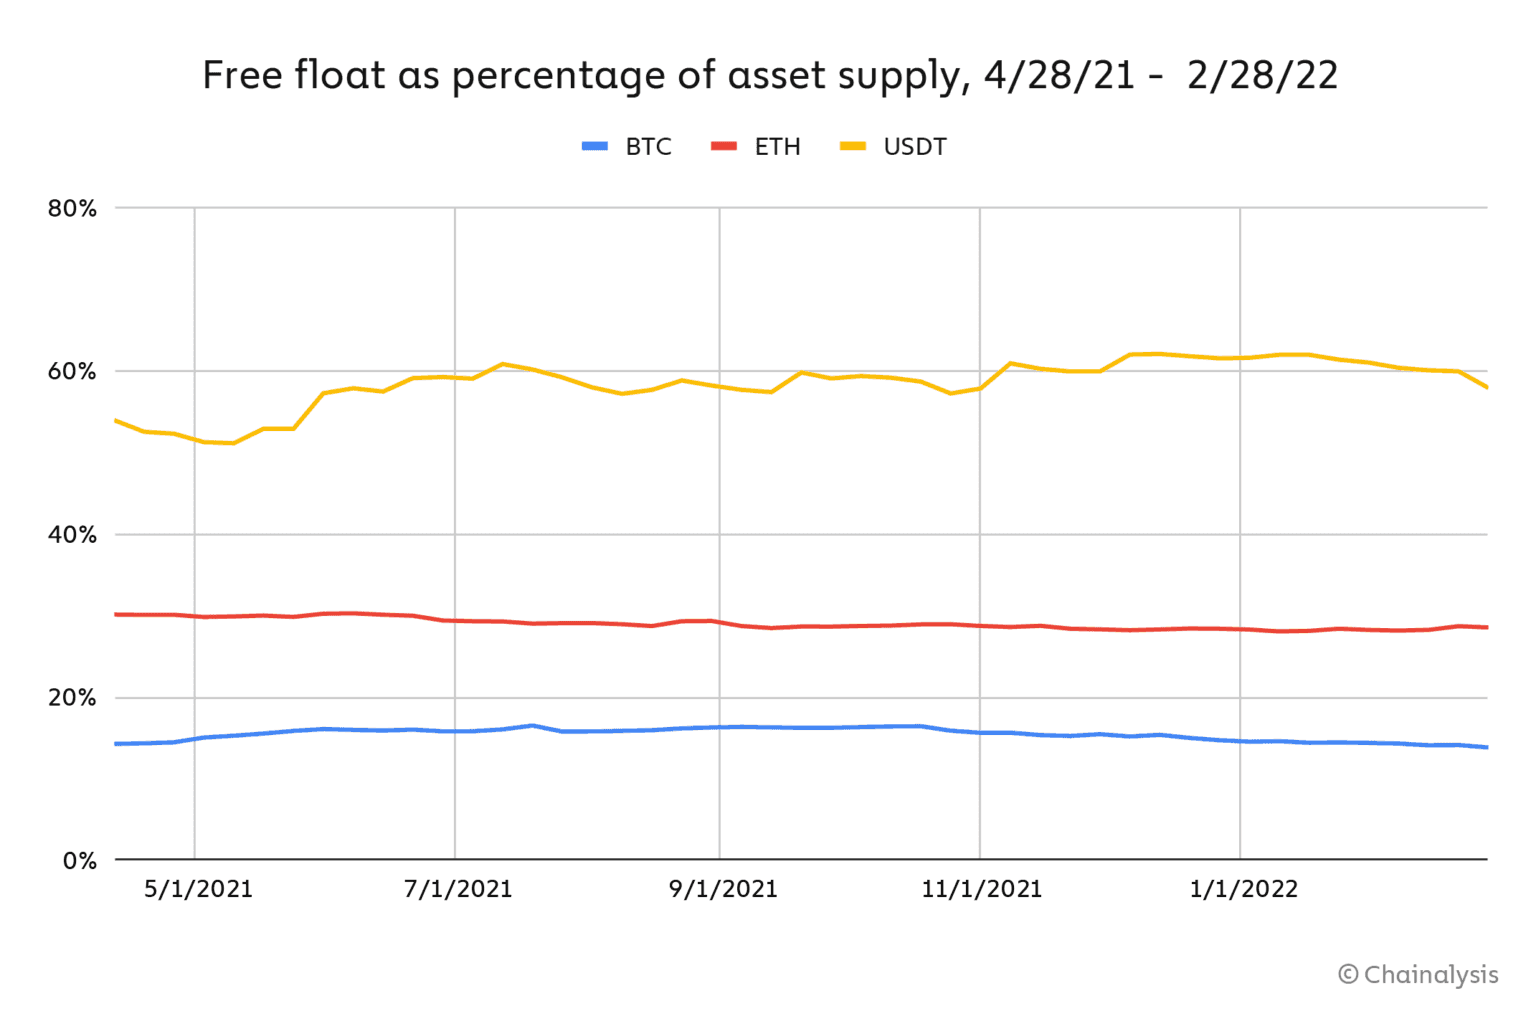1536x1011 pixels.
Task: Click the 60% y-axis label
Action: [x=72, y=372]
